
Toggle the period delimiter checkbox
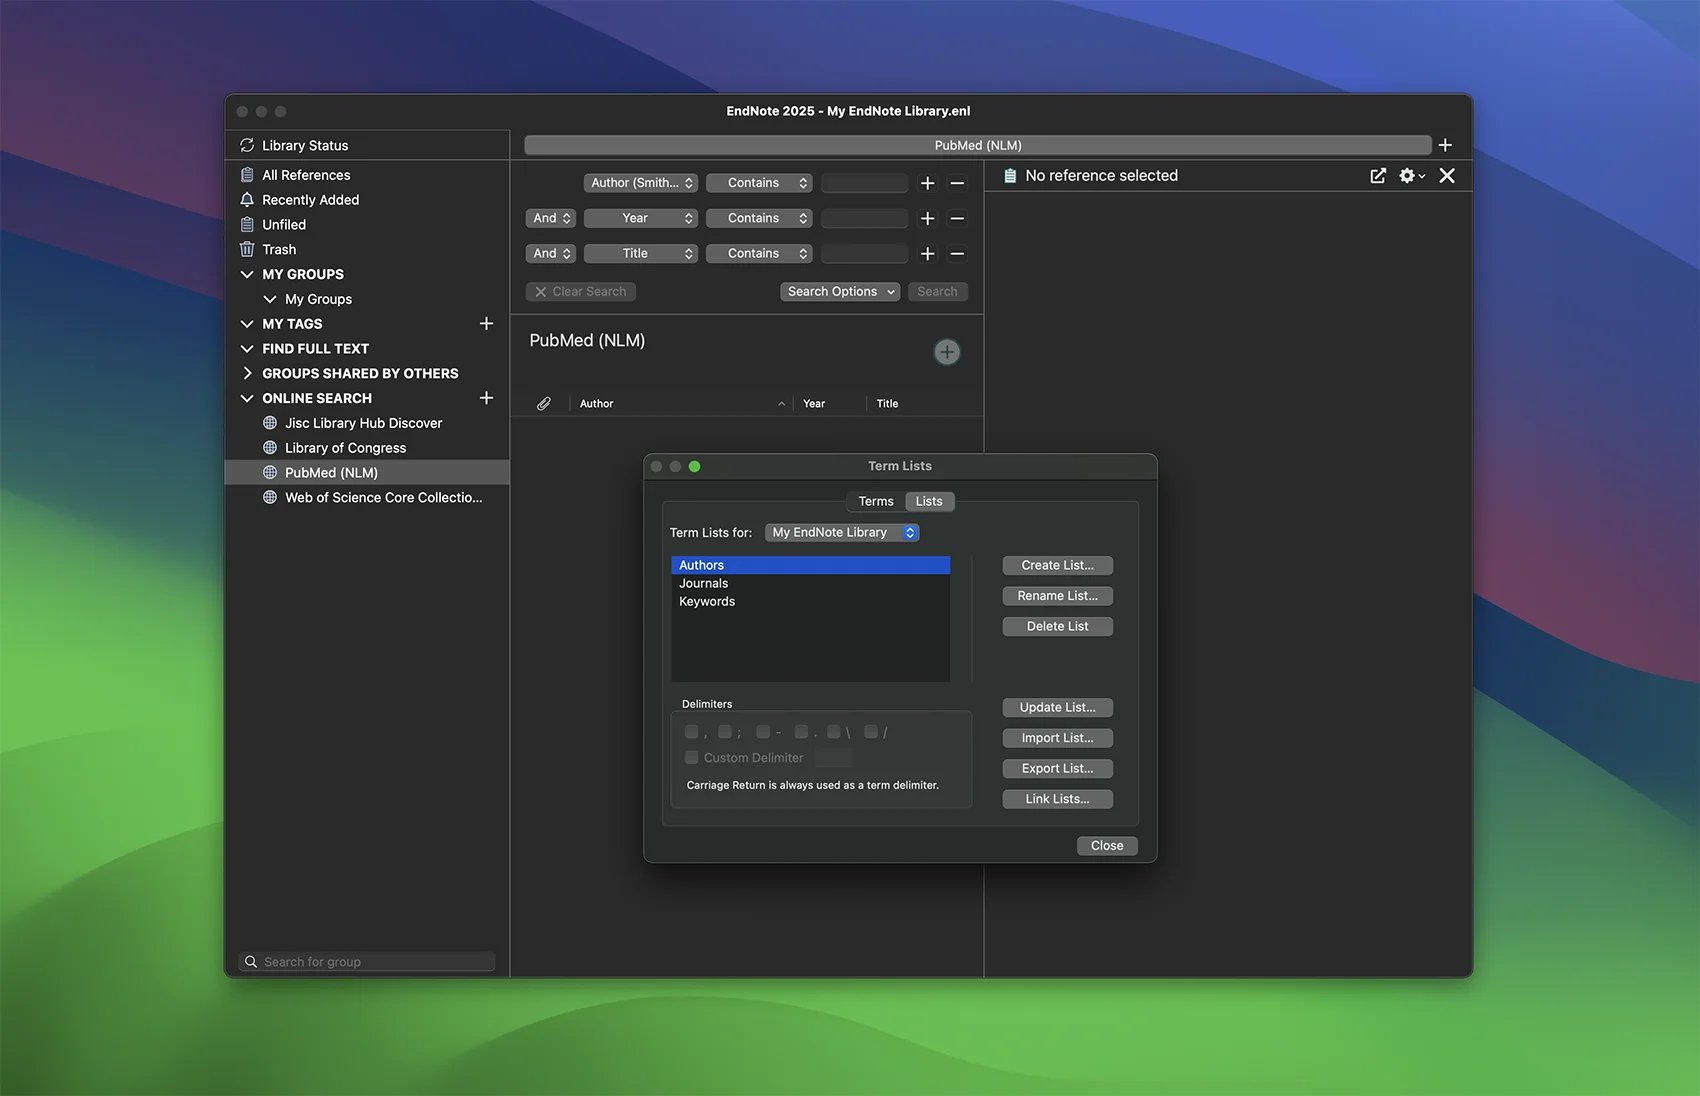801,732
